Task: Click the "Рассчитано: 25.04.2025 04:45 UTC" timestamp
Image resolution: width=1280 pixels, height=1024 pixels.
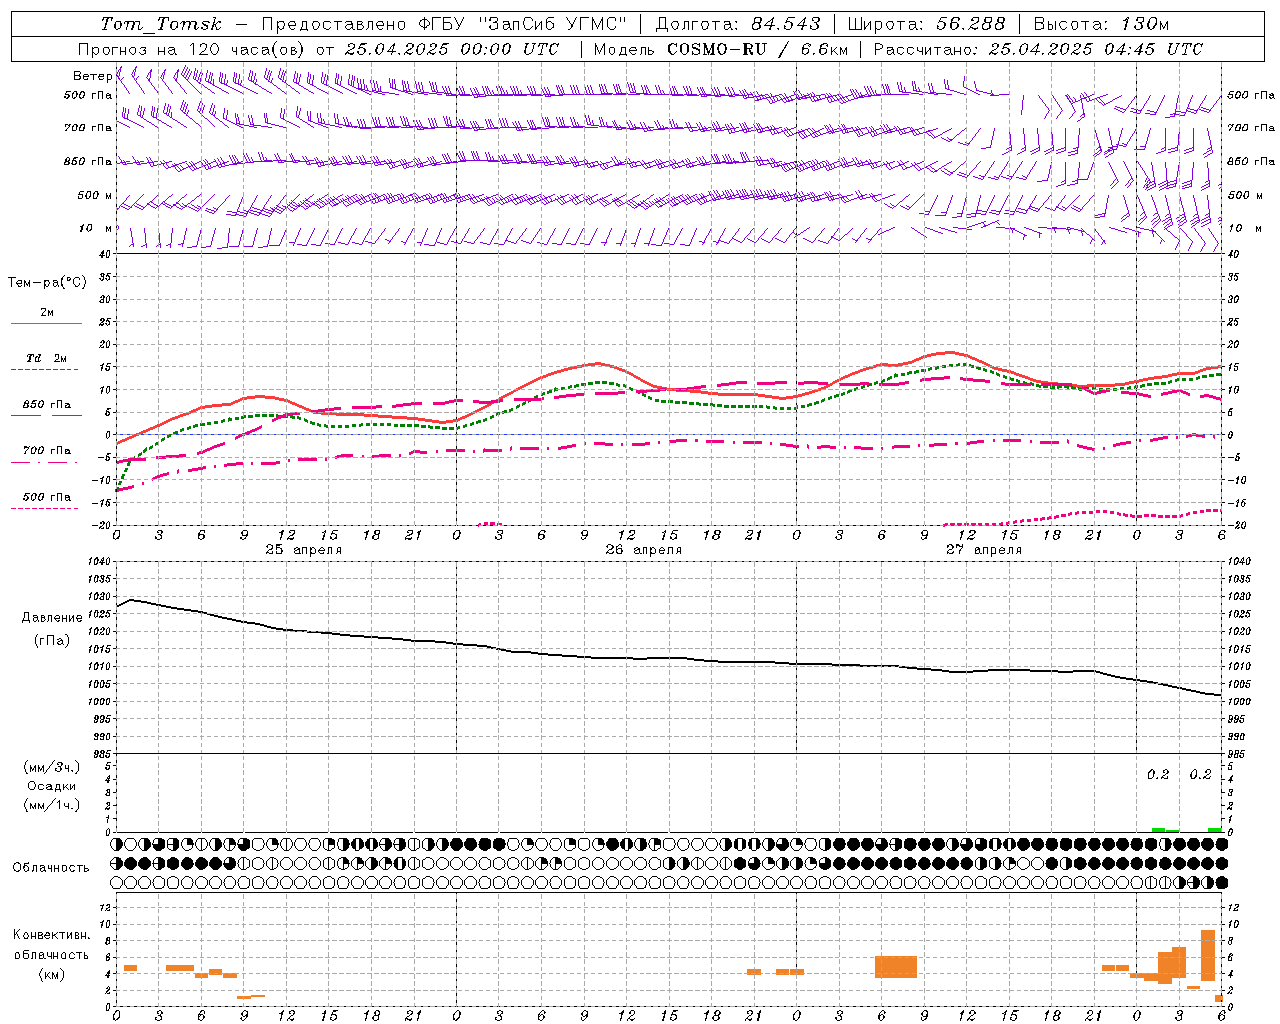Action: (1038, 49)
